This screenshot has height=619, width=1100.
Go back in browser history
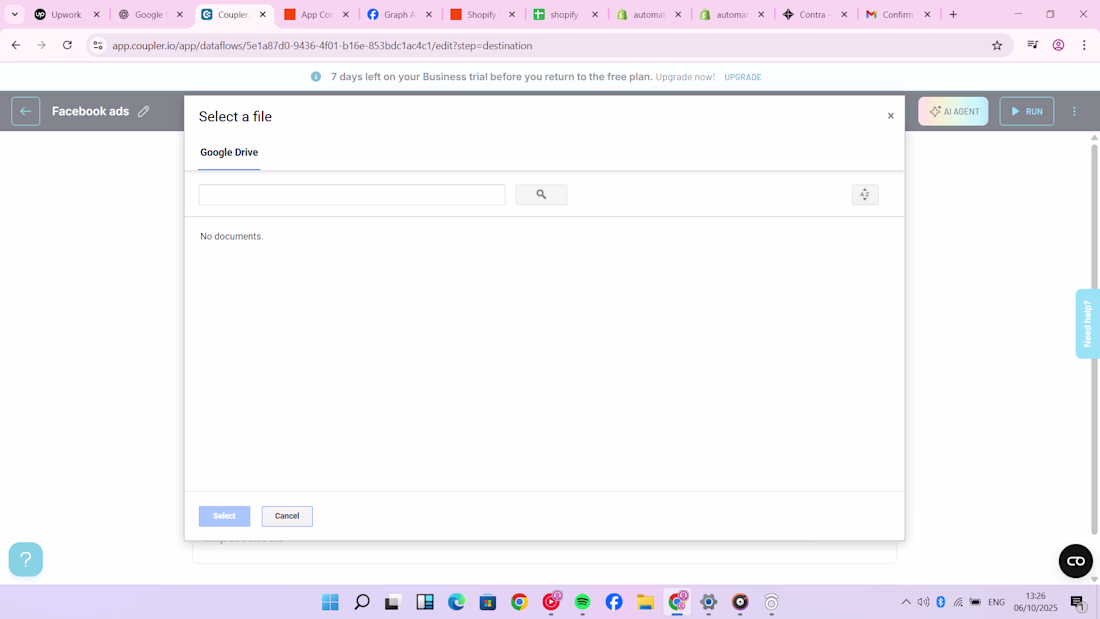pos(15,45)
